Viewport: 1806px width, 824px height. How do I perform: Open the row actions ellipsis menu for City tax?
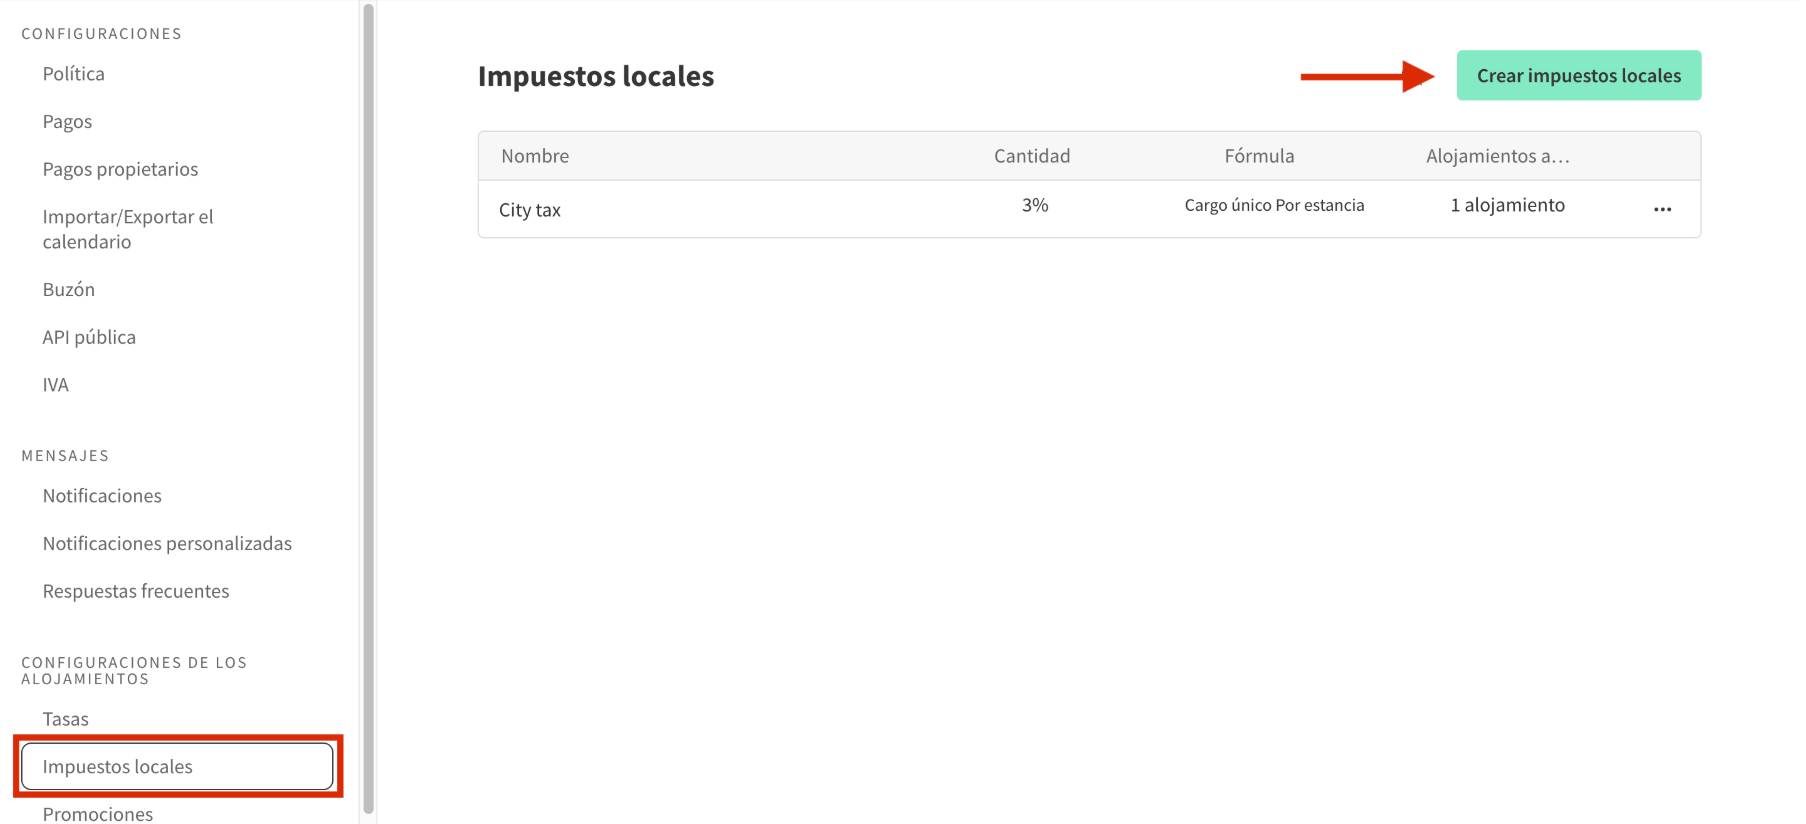pyautogui.click(x=1661, y=209)
